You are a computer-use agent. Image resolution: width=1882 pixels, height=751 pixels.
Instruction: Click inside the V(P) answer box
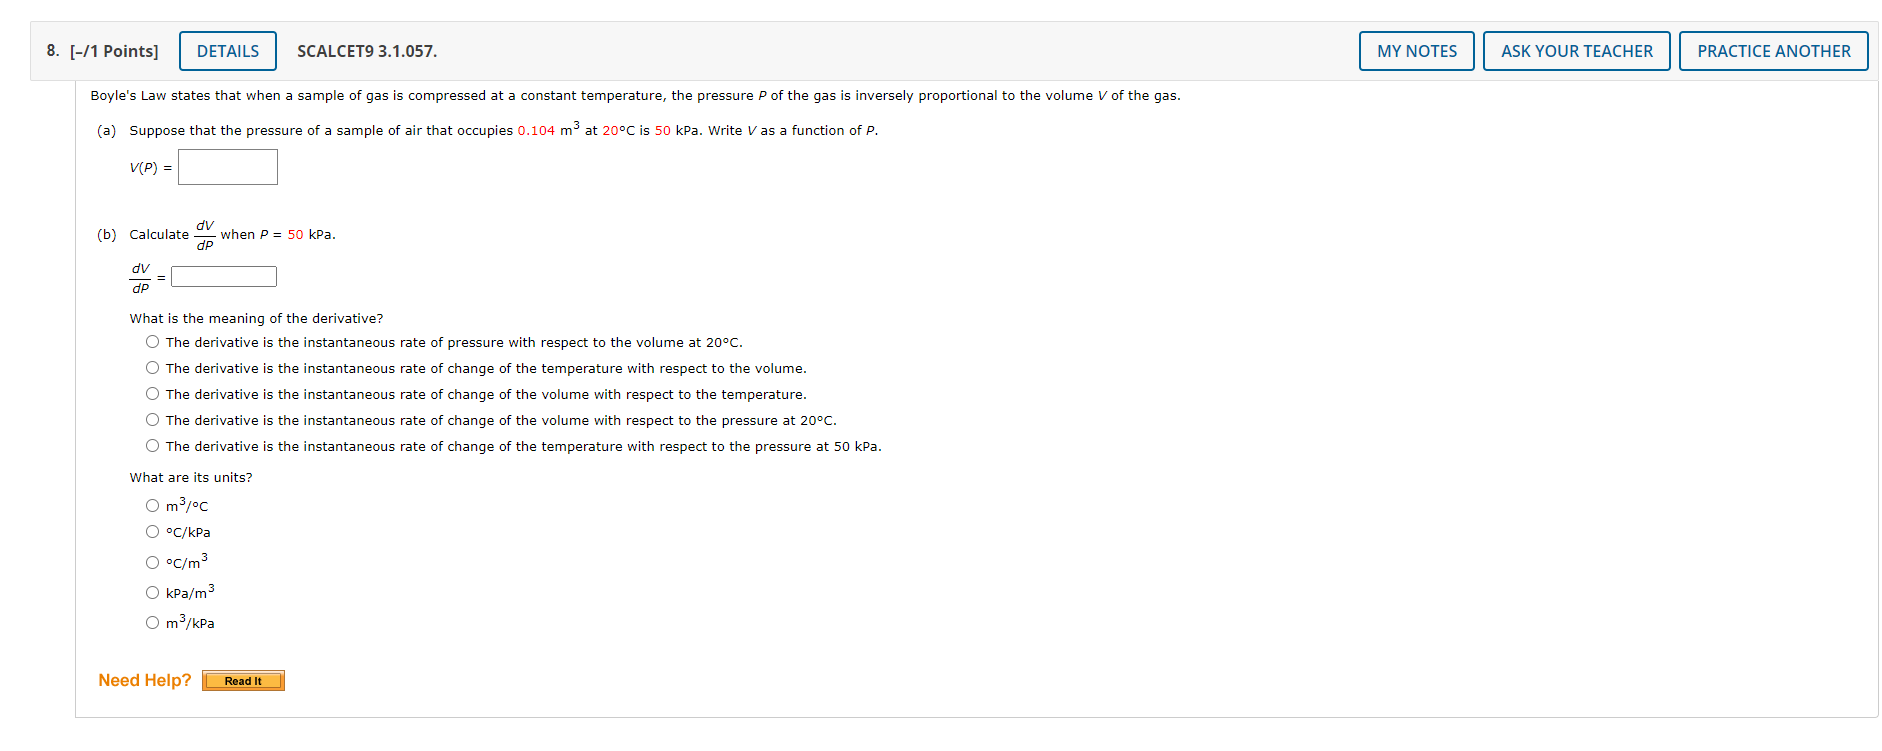coord(227,167)
